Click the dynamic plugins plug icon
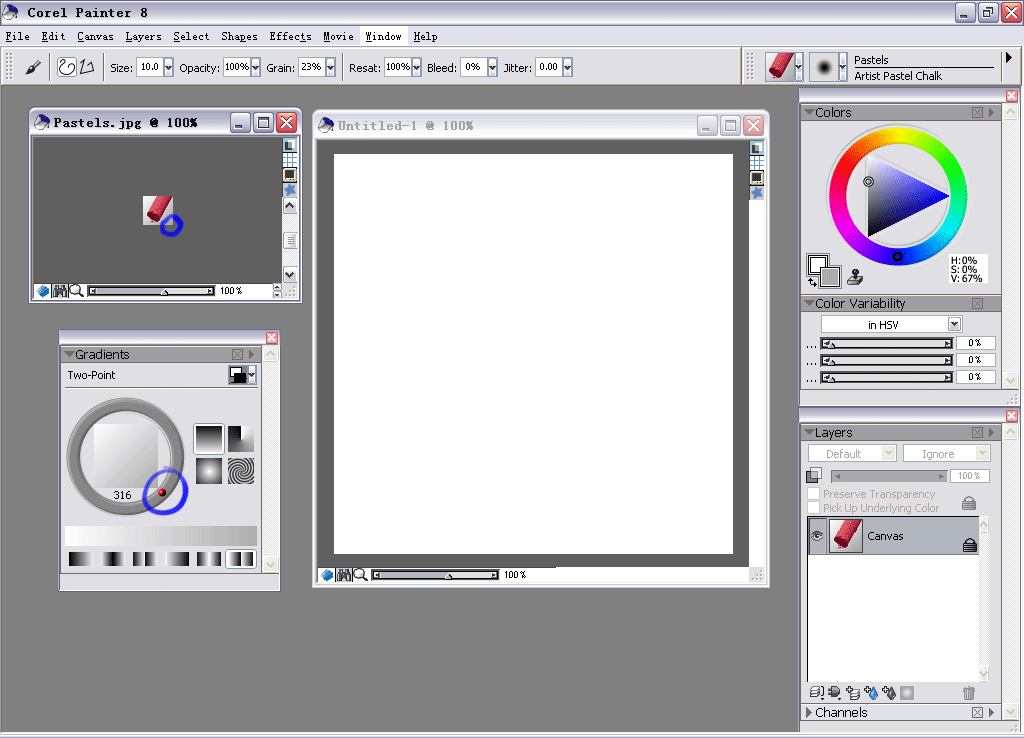This screenshot has width=1024, height=738. tap(834, 692)
